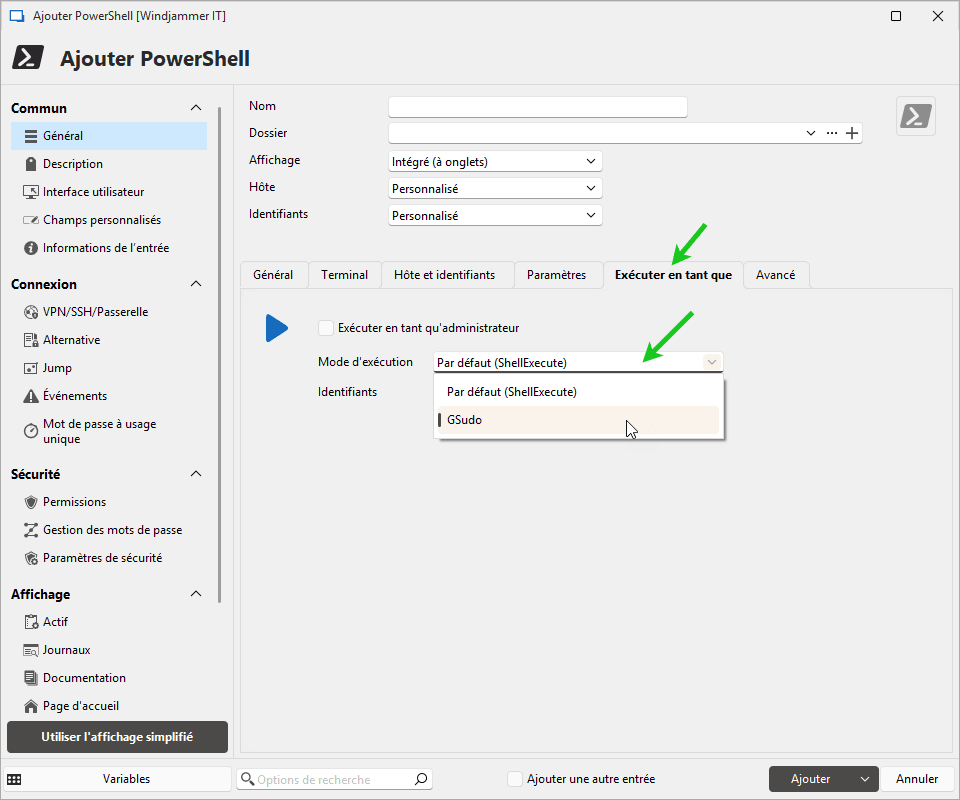The image size is (960, 800).
Task: Open the Affichage dropdown
Action: (495, 161)
